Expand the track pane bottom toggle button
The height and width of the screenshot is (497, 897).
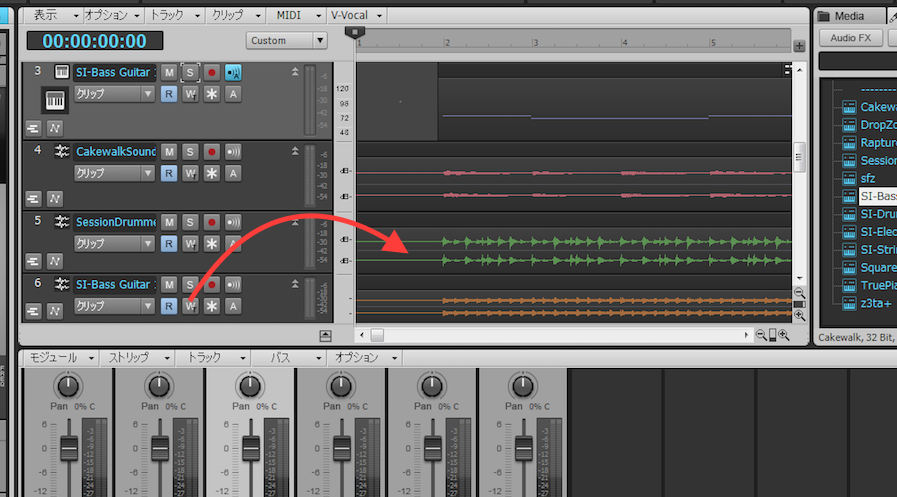(325, 336)
